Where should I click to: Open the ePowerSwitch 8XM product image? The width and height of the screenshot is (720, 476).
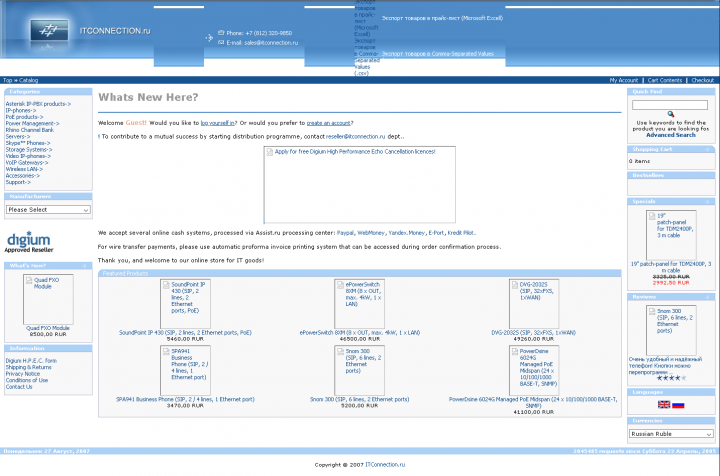[x=360, y=304]
